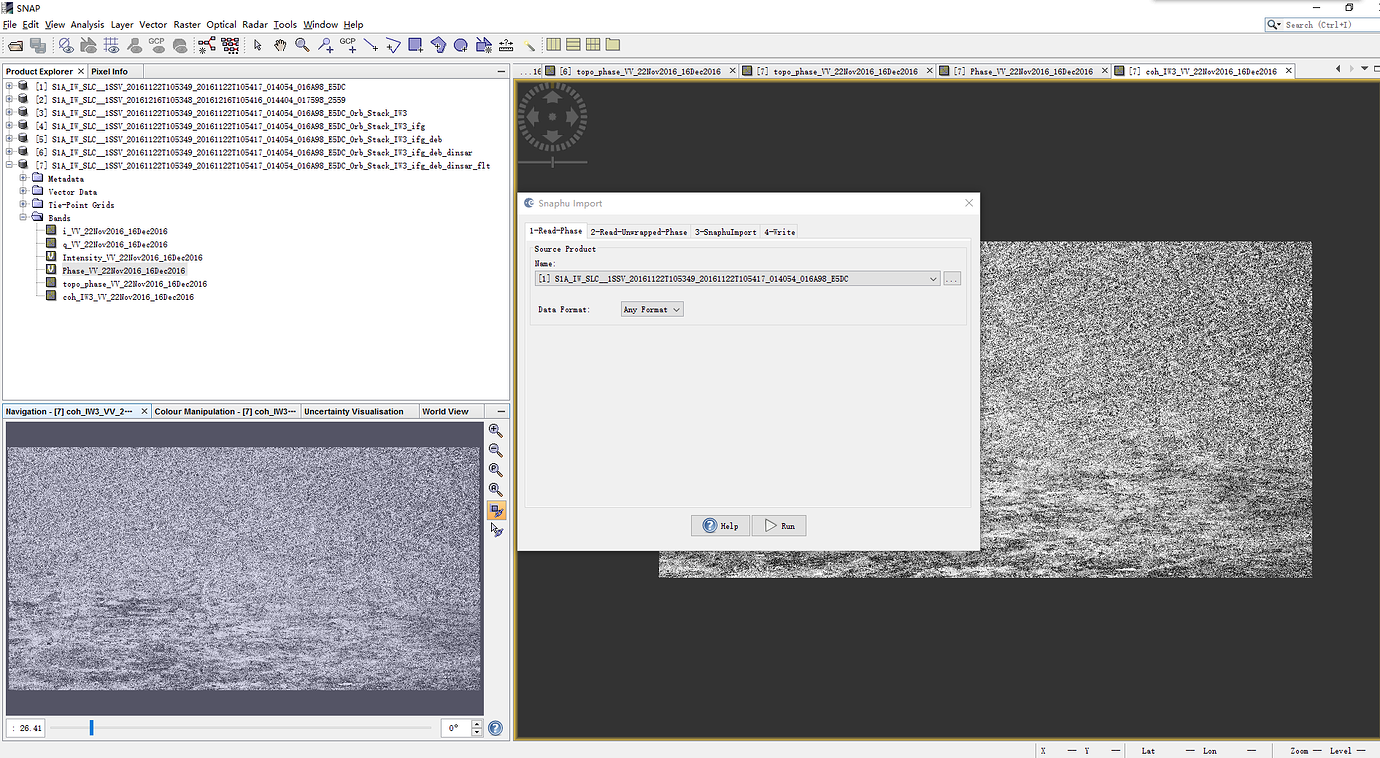The width and height of the screenshot is (1380, 758).
Task: Switch to 2-Read-Unwrapped-Phase tab
Action: coord(638,231)
